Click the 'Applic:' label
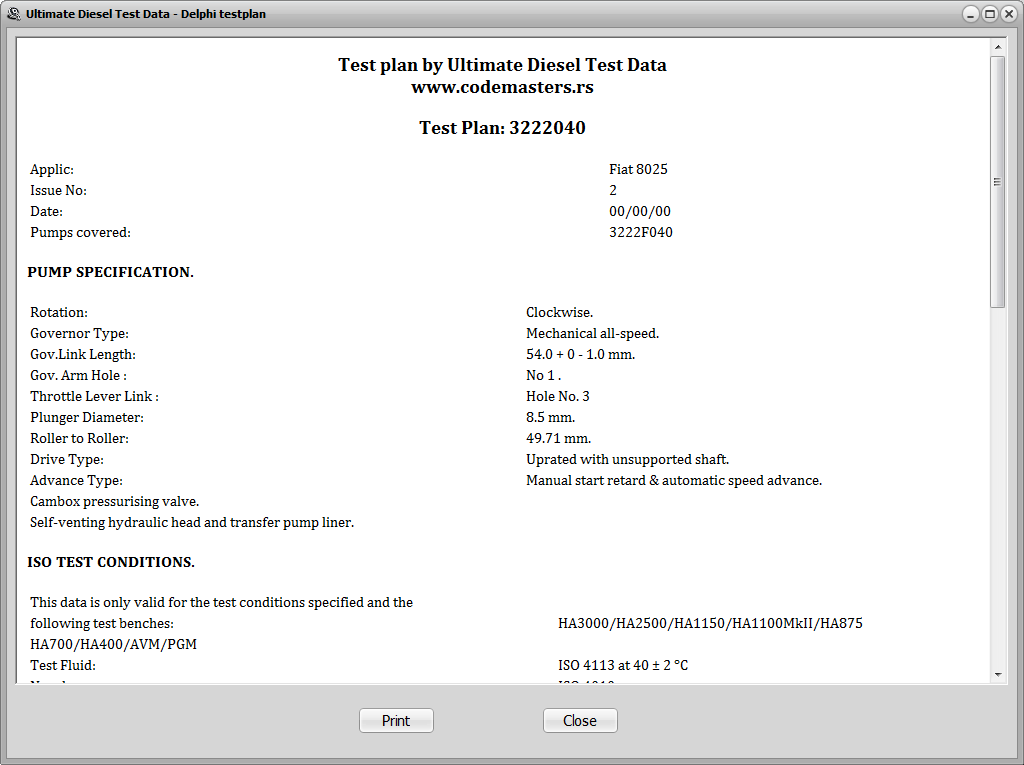The image size is (1024, 765). [52, 169]
